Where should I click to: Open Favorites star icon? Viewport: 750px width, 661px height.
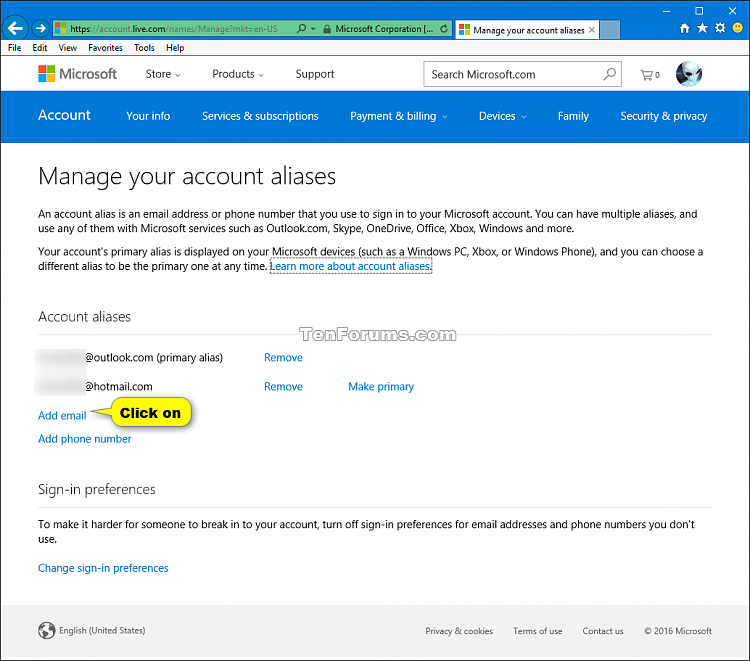coord(702,28)
